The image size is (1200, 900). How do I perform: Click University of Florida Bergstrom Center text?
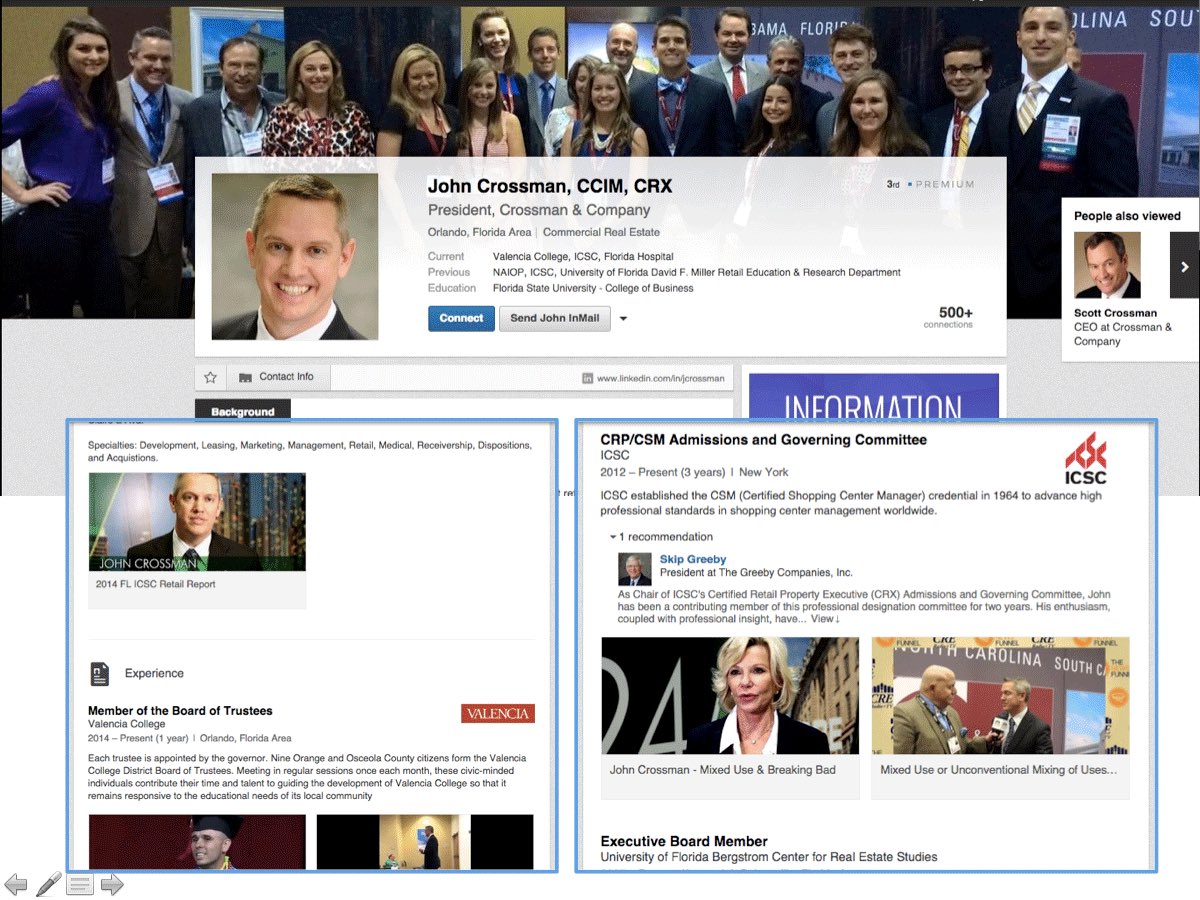[x=769, y=857]
